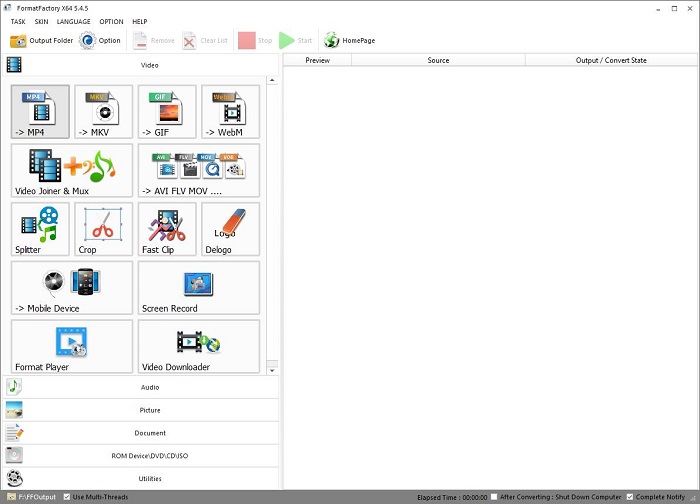Expand the Audio category

[x=141, y=387]
